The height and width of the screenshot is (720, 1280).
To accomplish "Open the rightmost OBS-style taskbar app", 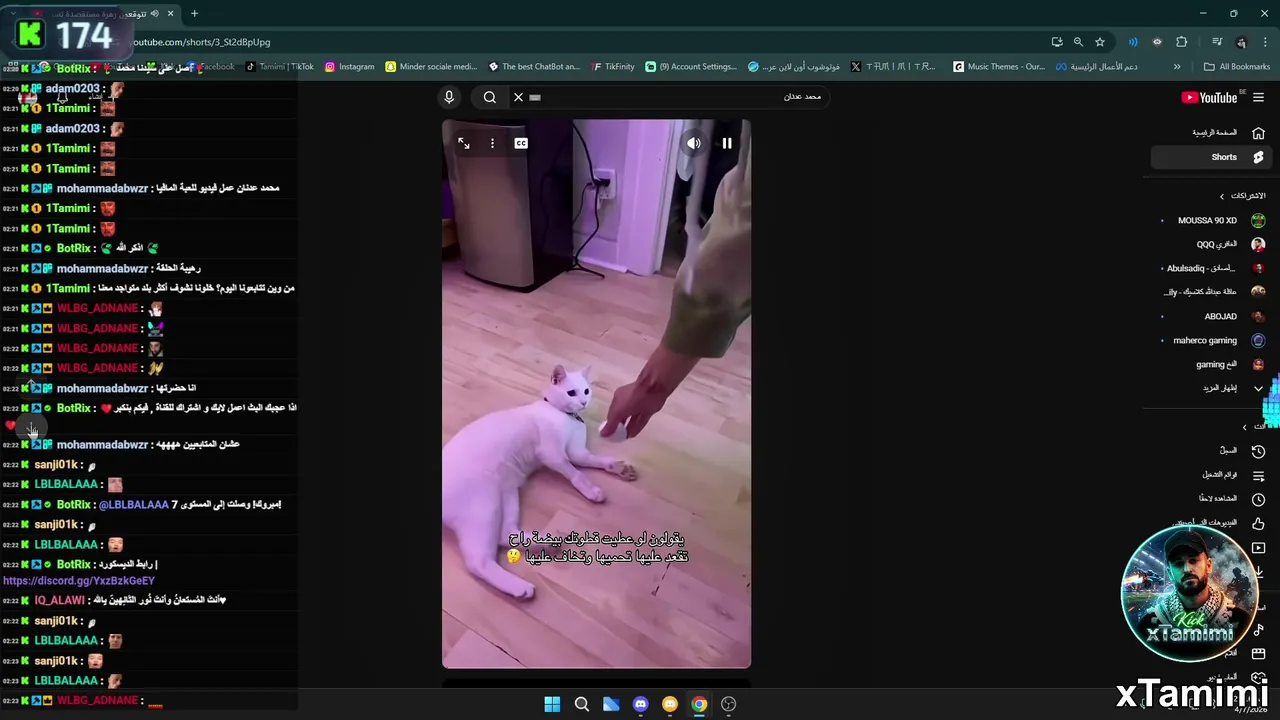I will (x=729, y=704).
